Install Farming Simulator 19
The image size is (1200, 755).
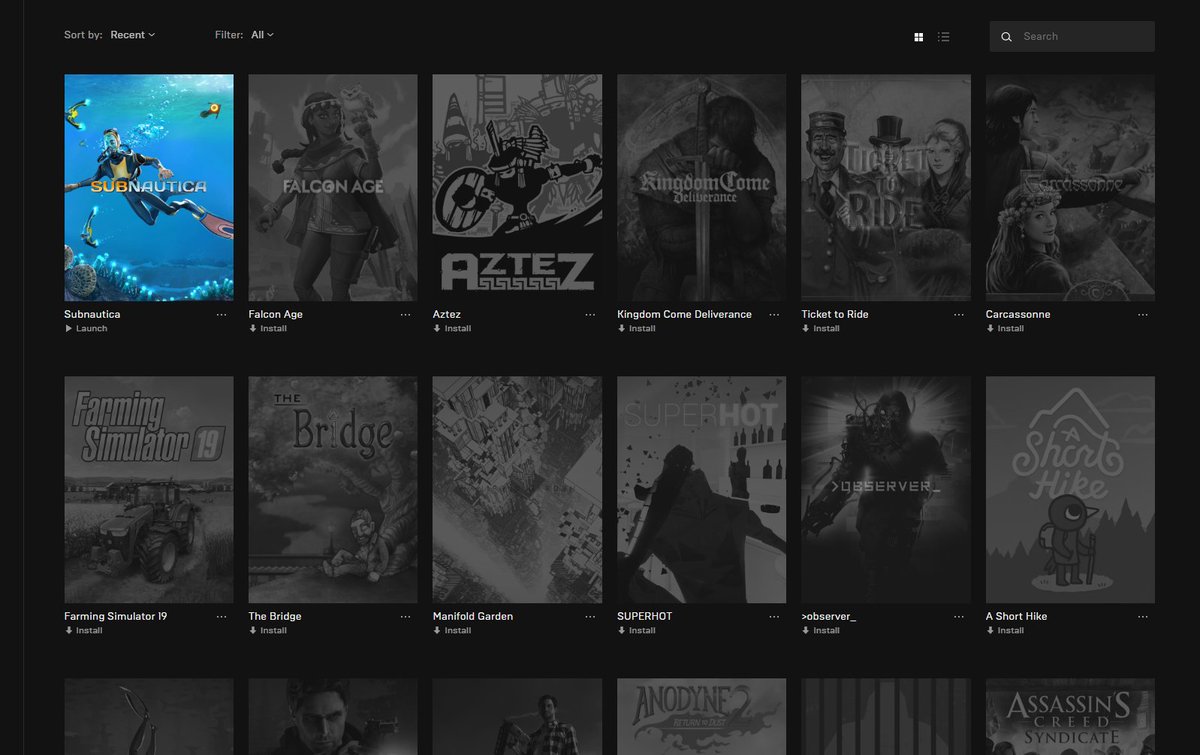pos(84,630)
